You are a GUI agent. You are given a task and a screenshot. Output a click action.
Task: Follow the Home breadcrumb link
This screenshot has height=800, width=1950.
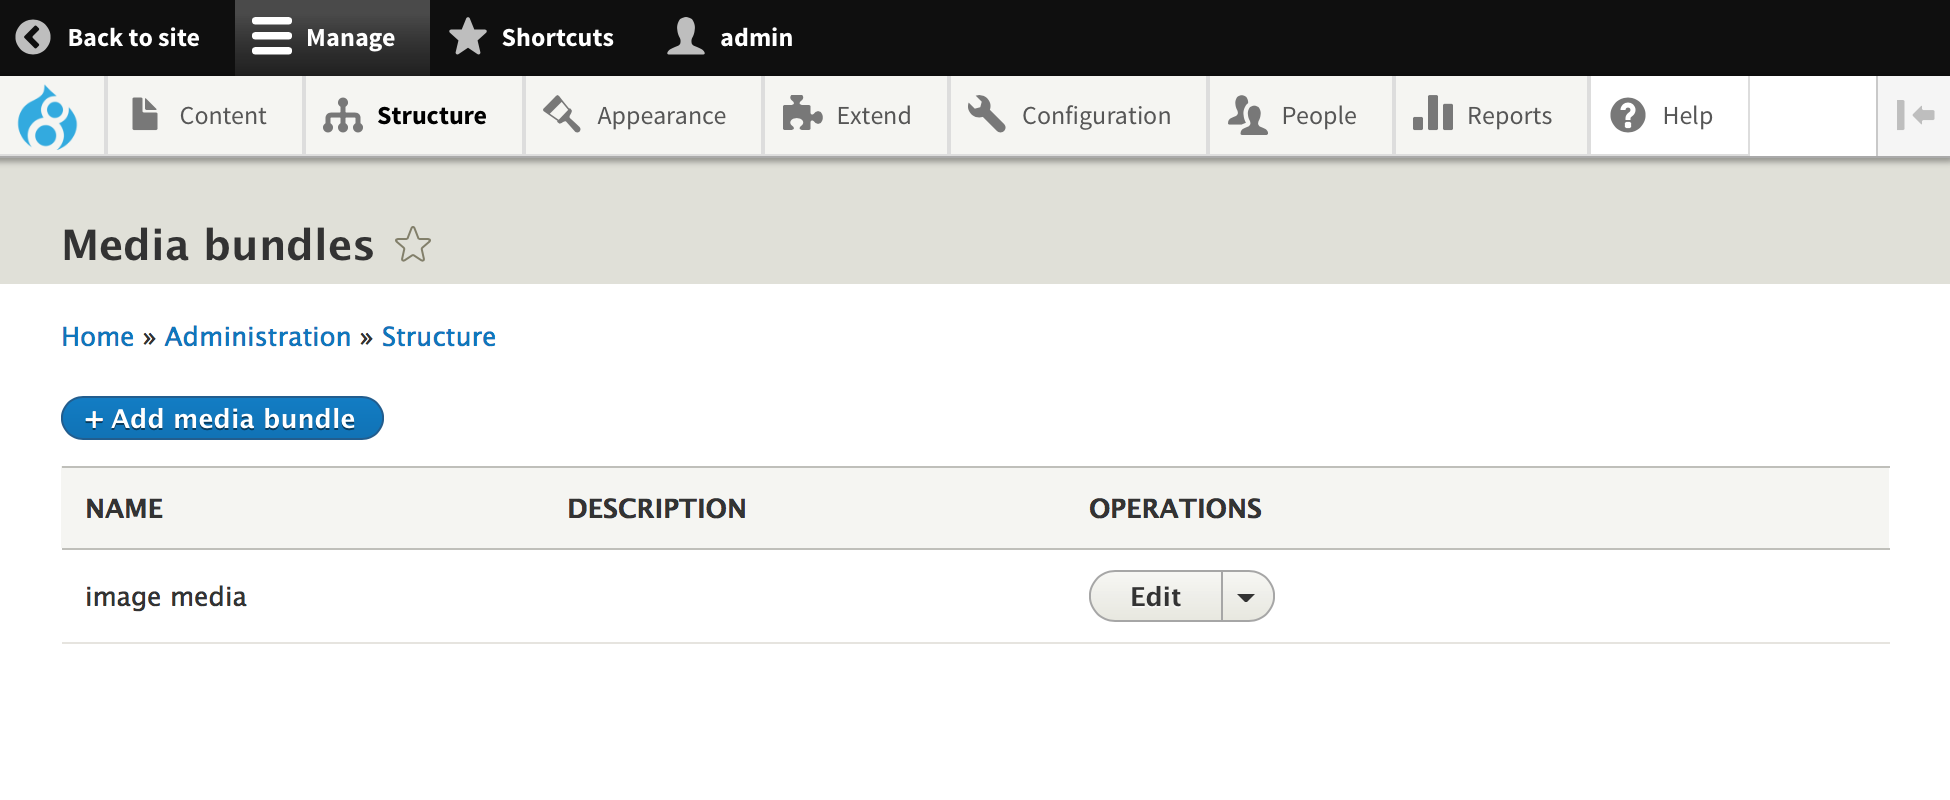click(x=98, y=337)
